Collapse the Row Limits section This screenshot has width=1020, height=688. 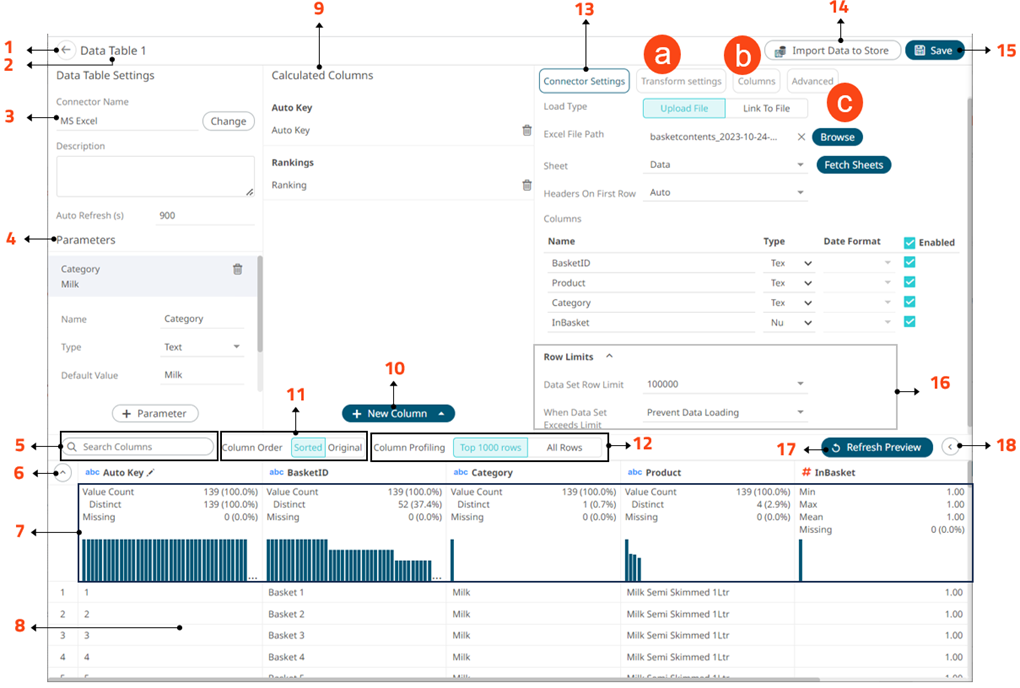[610, 356]
